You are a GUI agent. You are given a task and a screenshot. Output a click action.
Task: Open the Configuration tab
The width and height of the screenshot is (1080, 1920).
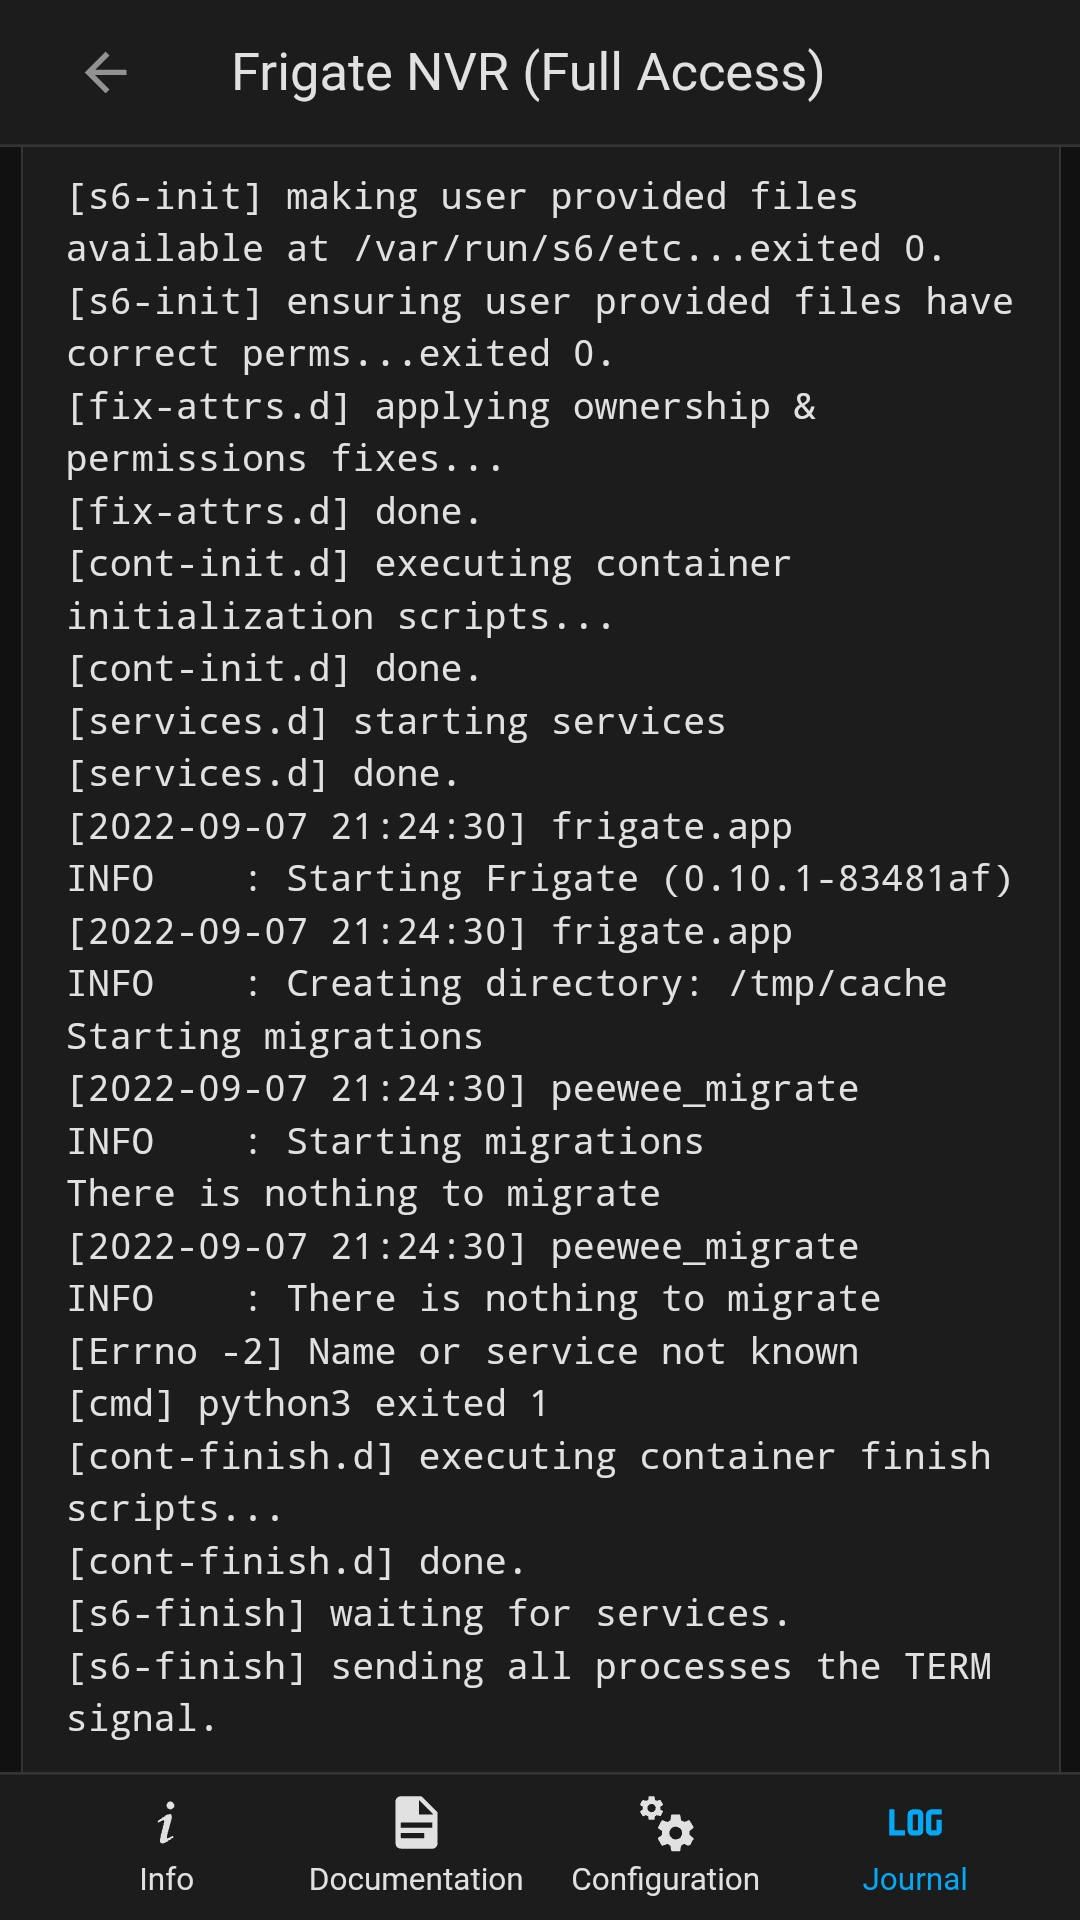tap(664, 1878)
